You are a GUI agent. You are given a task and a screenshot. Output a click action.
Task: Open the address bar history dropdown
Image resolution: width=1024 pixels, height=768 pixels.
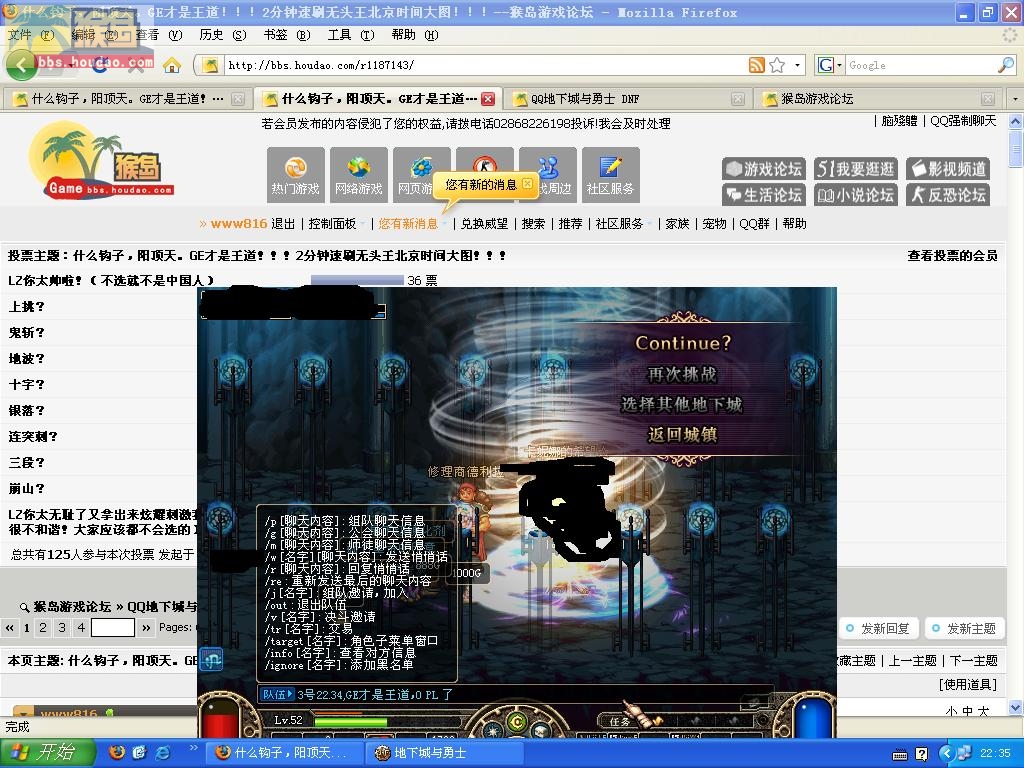pos(797,65)
